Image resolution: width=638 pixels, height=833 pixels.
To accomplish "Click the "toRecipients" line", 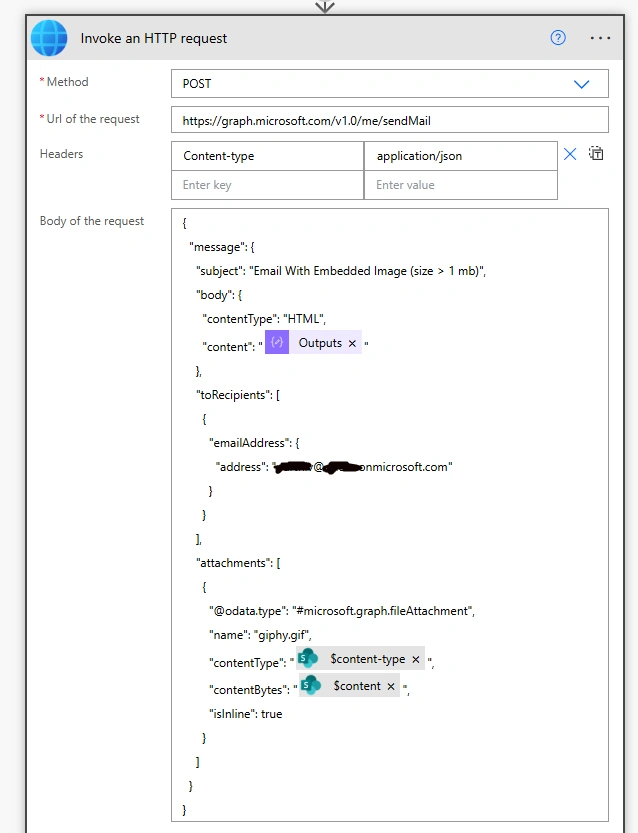I will 238,395.
